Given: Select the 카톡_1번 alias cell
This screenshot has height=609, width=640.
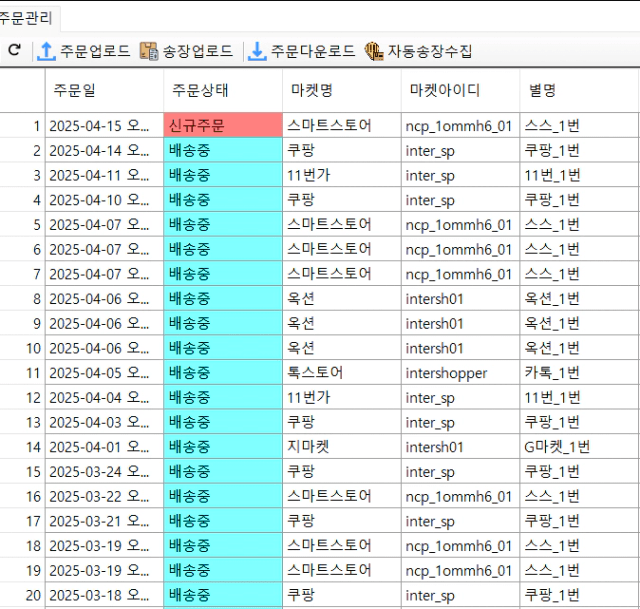Looking at the screenshot, I should pos(579,372).
